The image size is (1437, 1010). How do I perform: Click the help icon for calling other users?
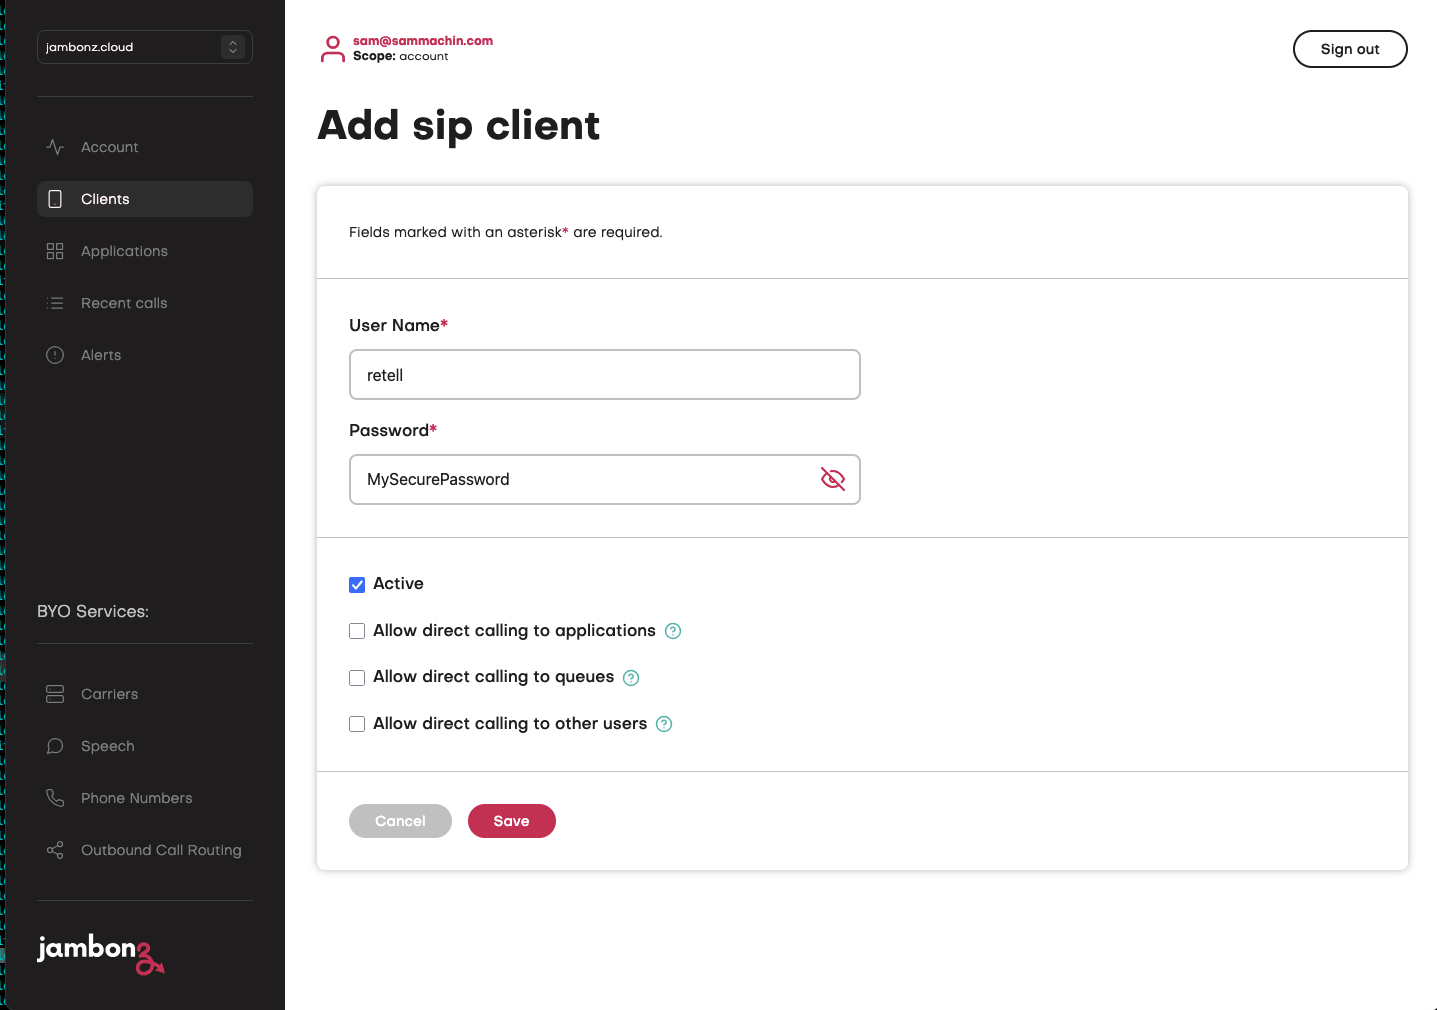tap(664, 724)
